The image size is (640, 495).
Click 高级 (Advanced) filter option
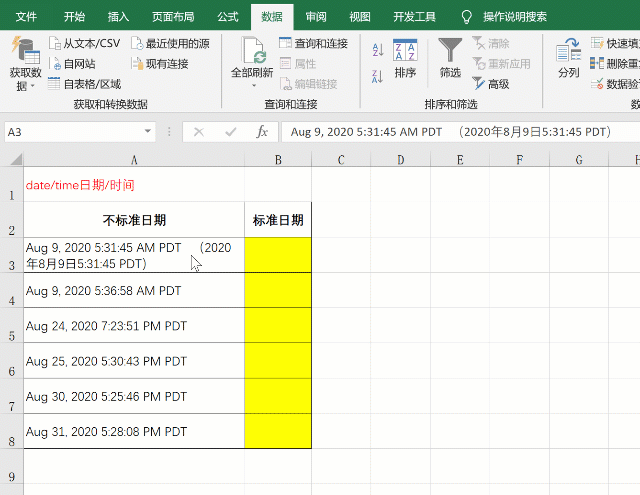pos(490,84)
